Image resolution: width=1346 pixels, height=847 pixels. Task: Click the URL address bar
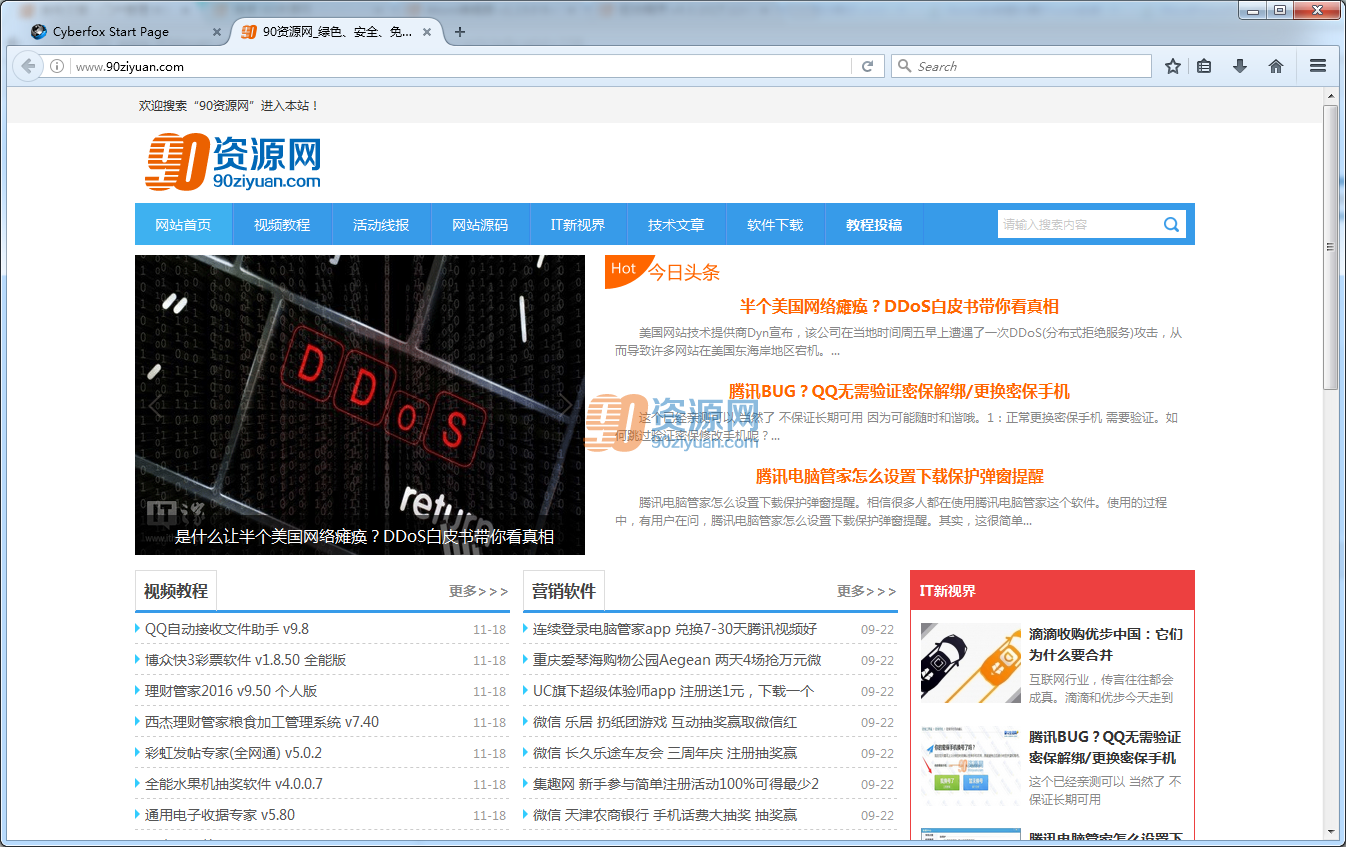pyautogui.click(x=460, y=66)
